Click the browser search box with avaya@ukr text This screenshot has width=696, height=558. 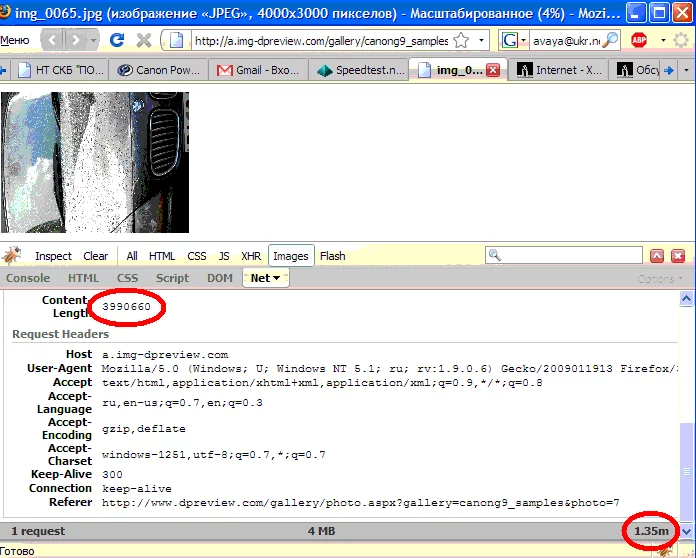(566, 41)
